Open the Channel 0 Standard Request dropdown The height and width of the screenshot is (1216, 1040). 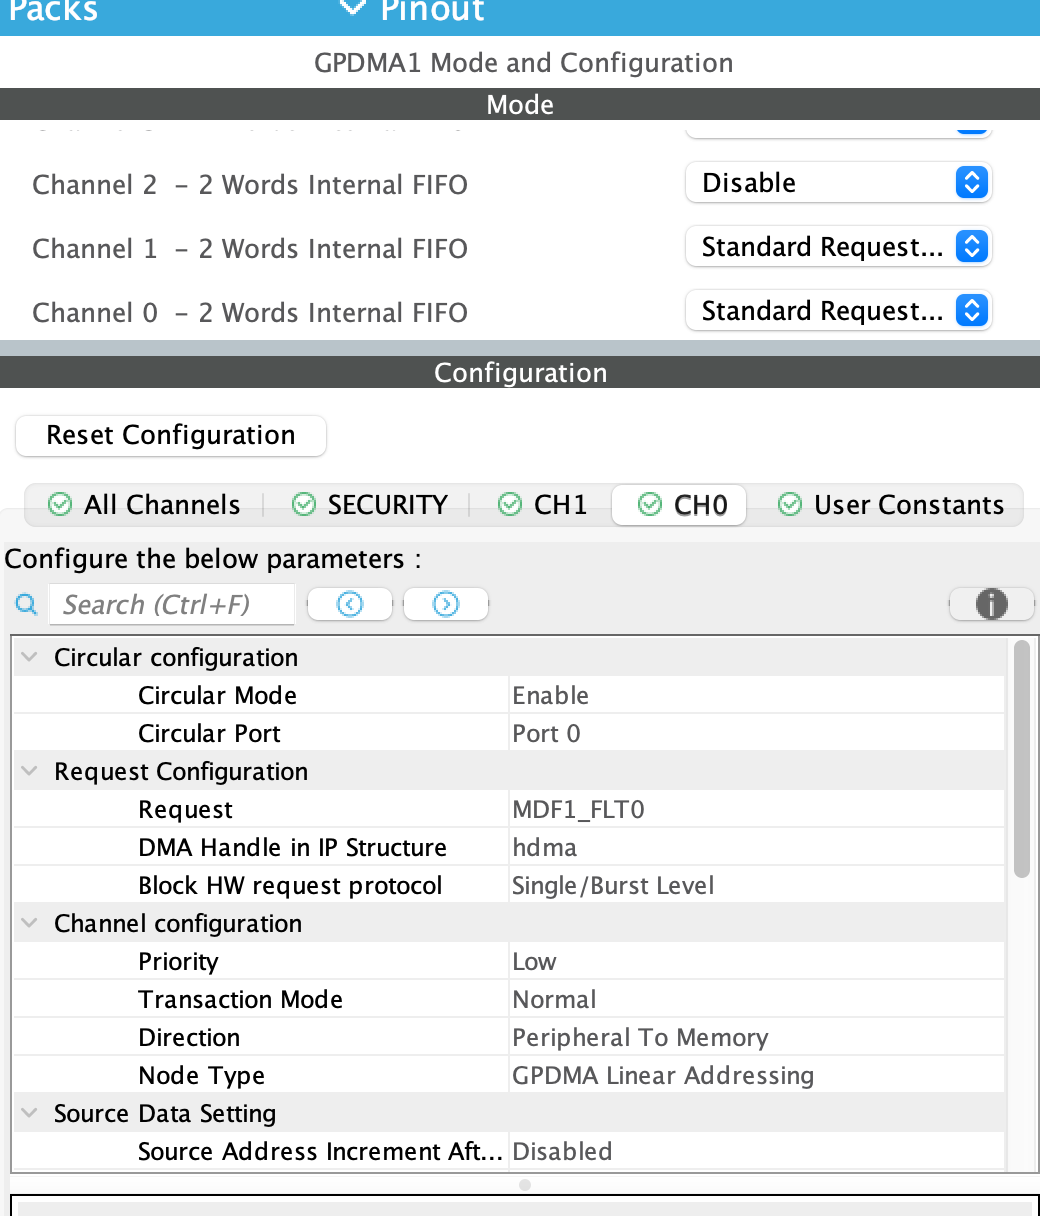click(838, 311)
